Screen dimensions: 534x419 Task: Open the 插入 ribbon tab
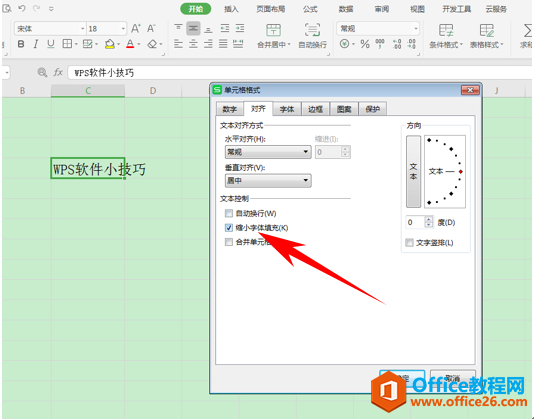pyautogui.click(x=231, y=9)
